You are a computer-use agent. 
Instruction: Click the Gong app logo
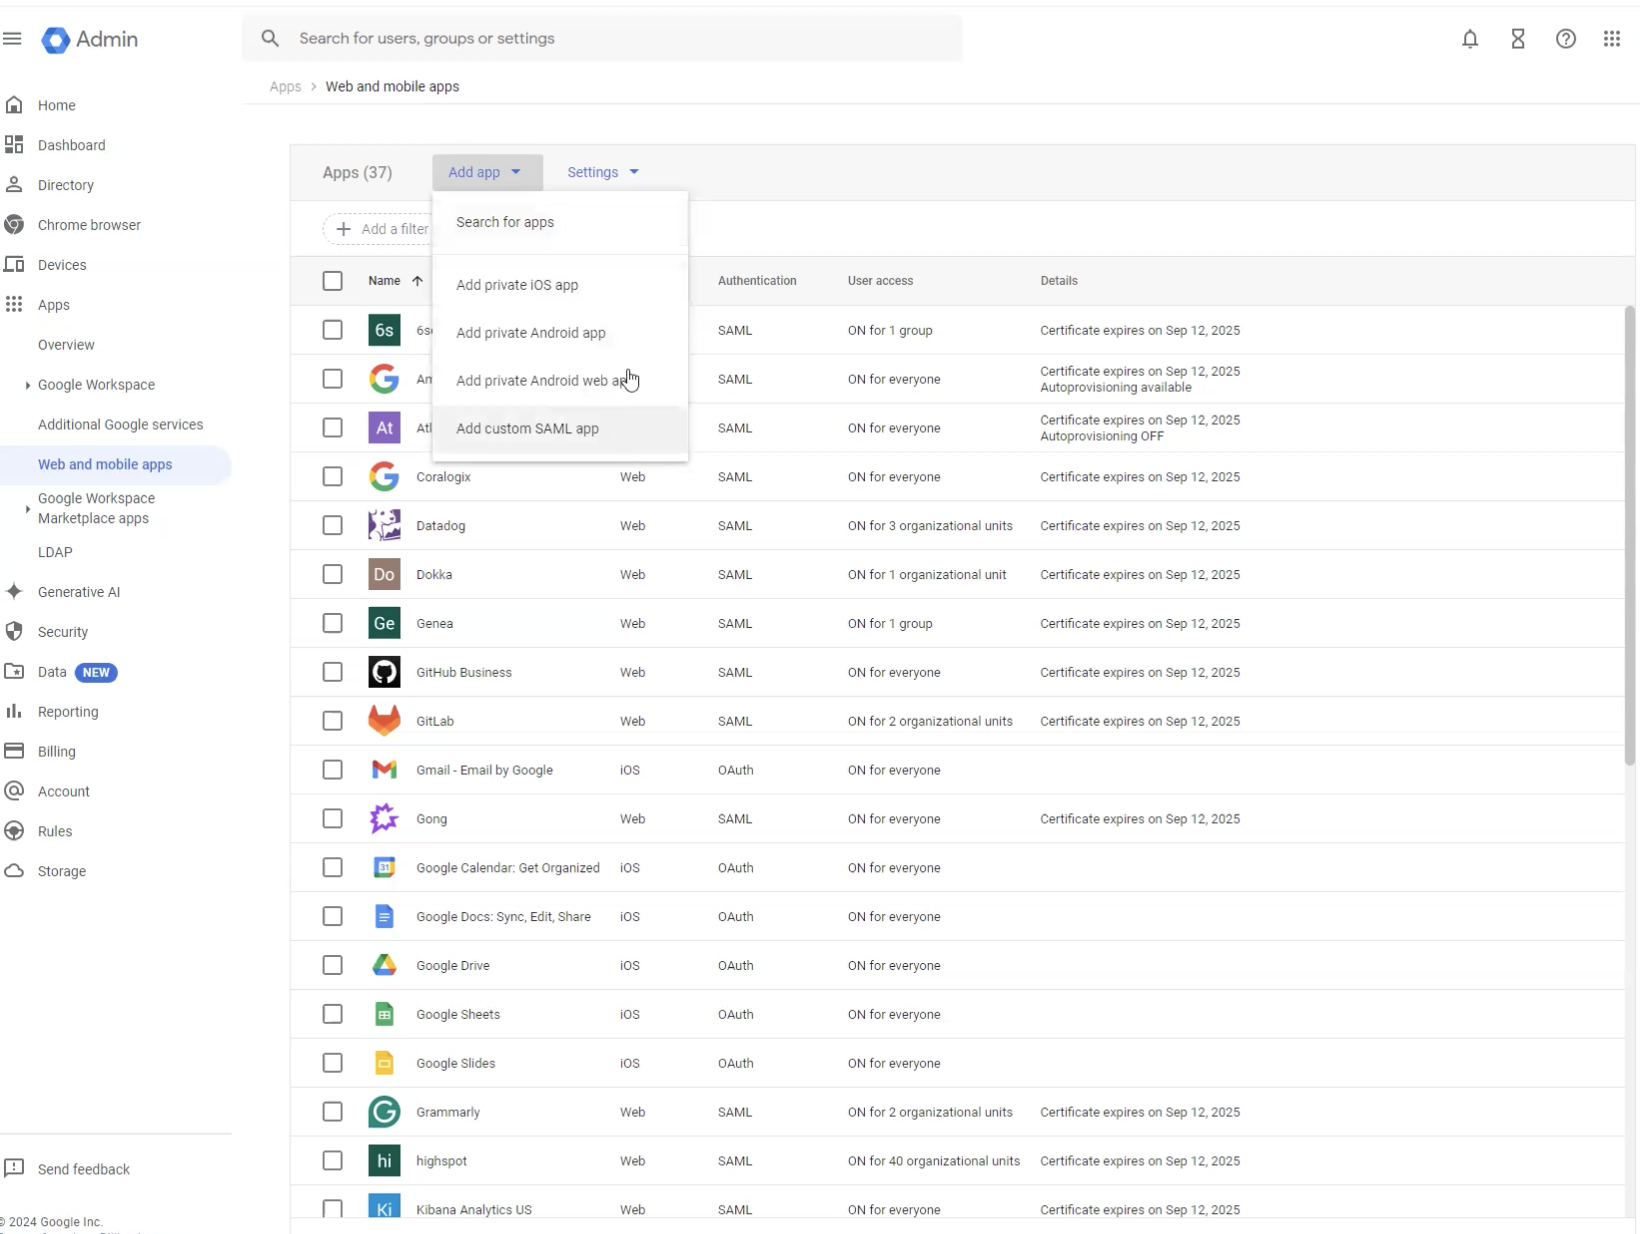pyautogui.click(x=384, y=818)
